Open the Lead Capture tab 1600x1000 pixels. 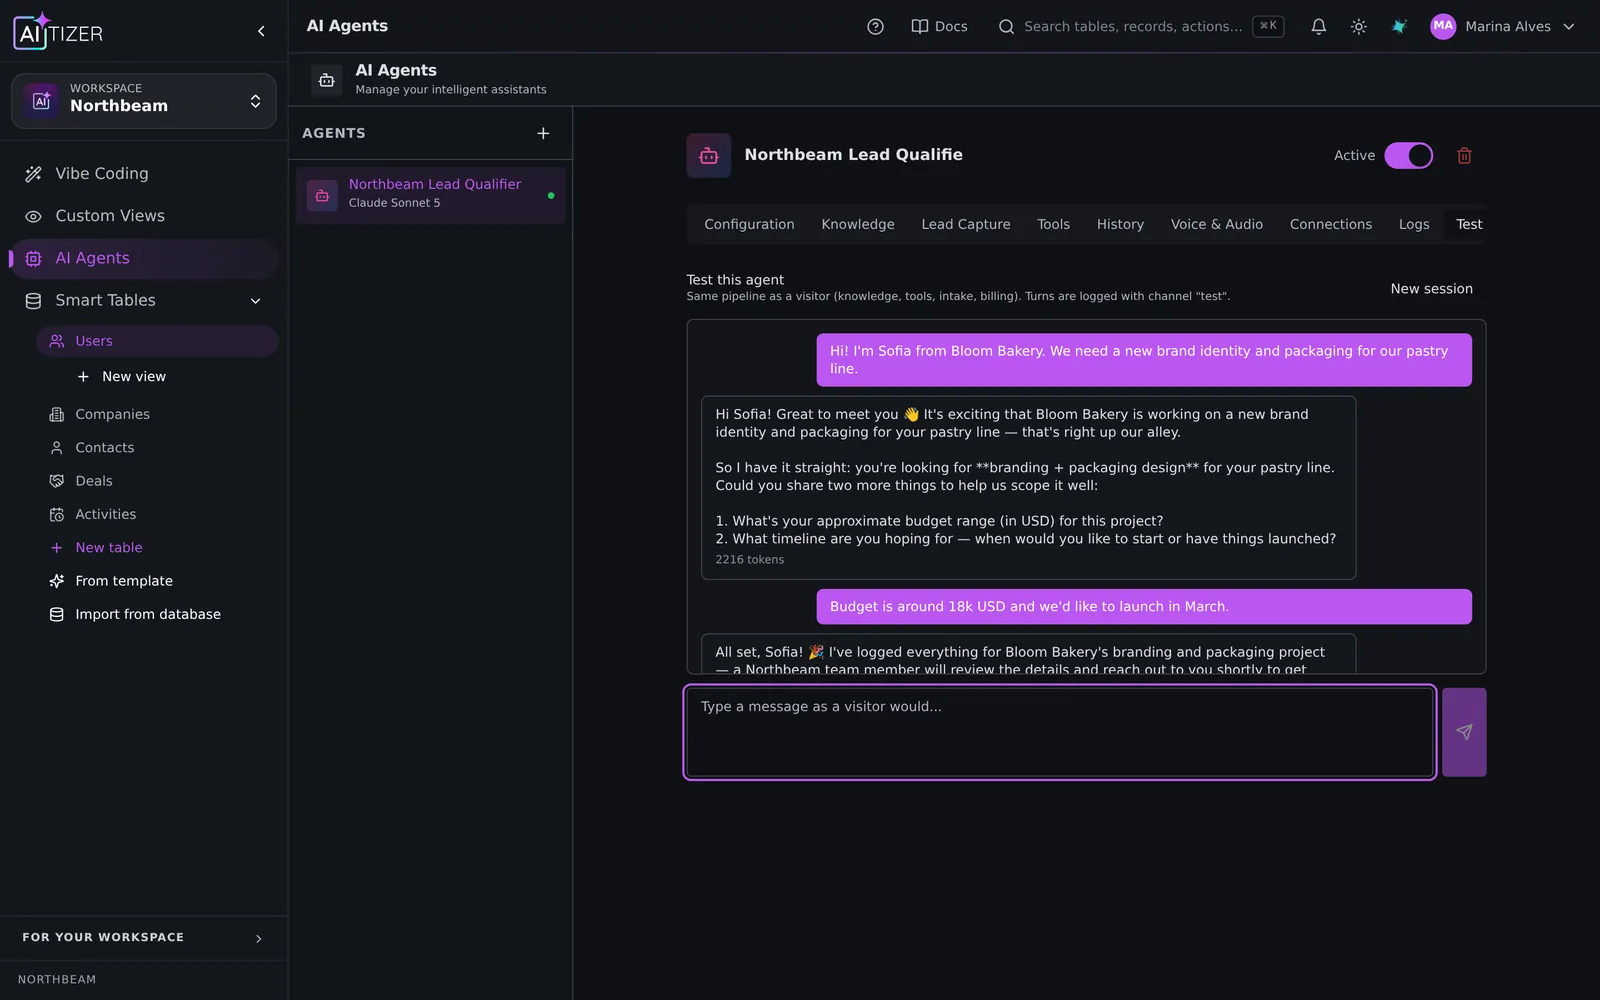click(966, 225)
